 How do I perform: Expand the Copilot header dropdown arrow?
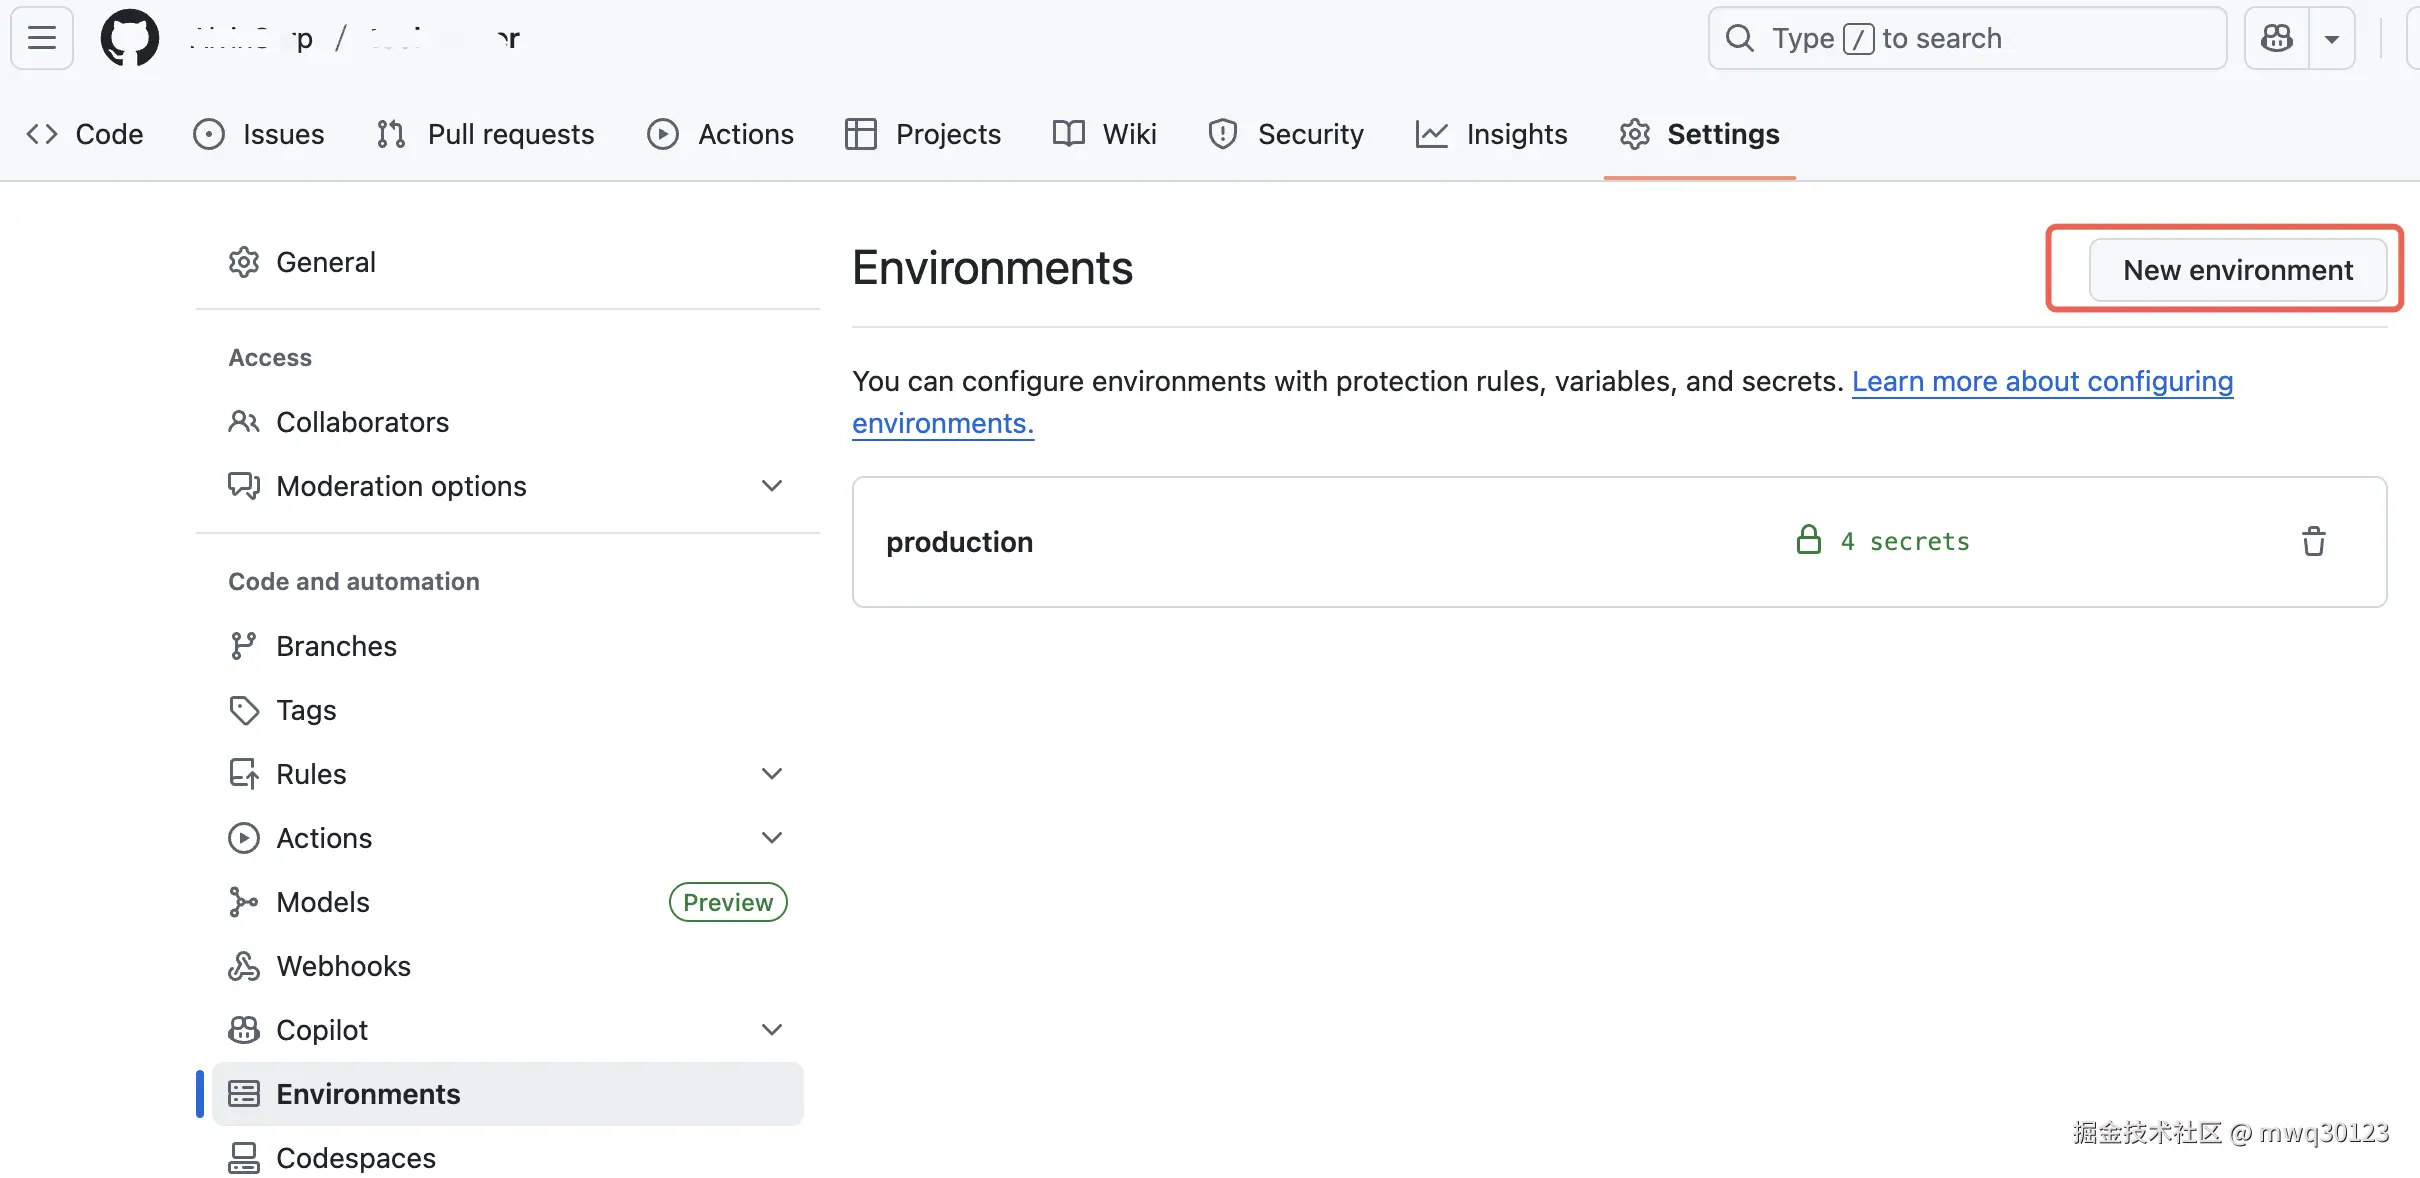[x=2332, y=38]
